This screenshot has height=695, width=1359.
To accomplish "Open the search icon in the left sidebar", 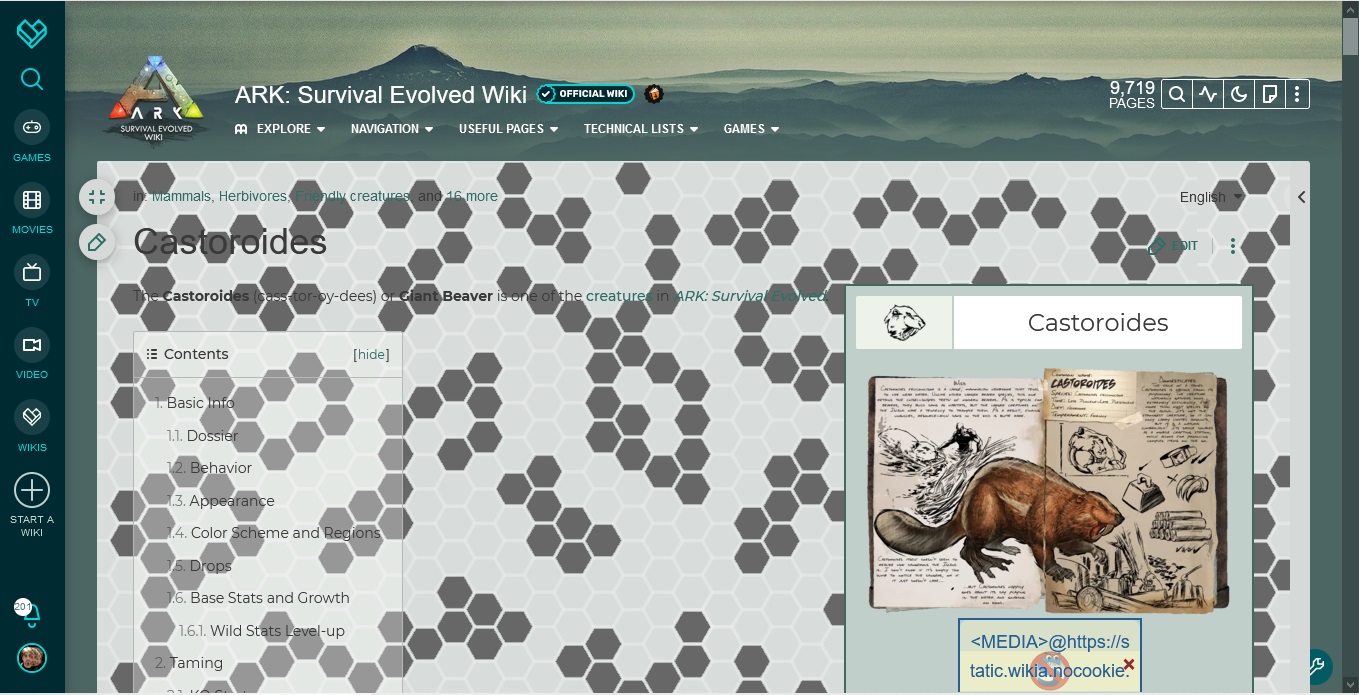I will pos(32,79).
